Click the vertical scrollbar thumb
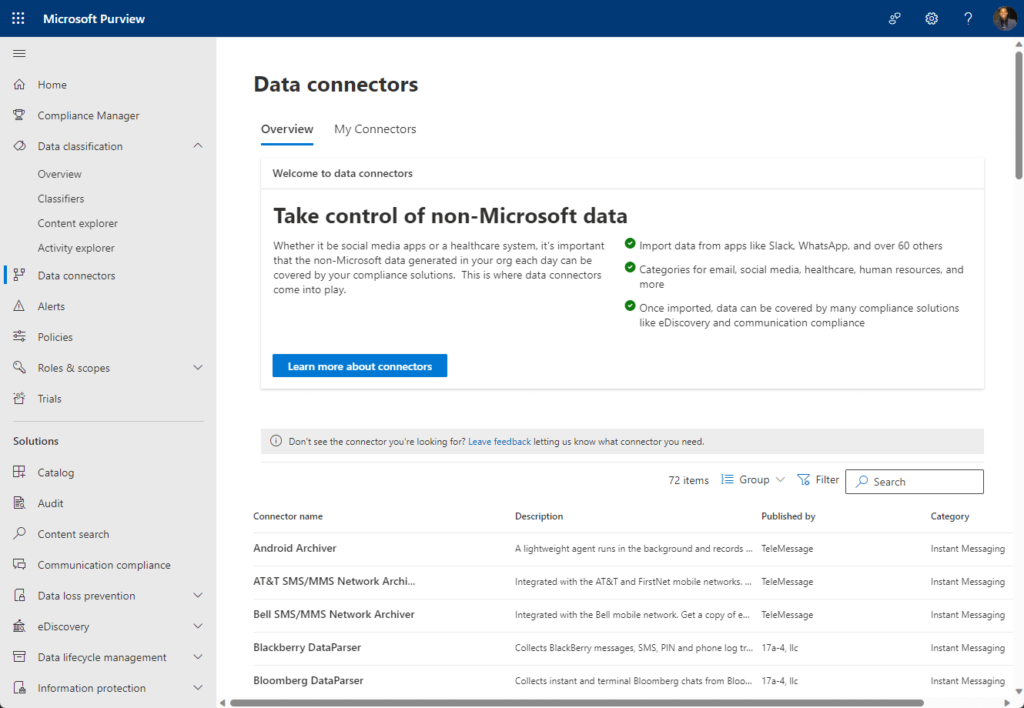The height and width of the screenshot is (708, 1024). 1019,115
